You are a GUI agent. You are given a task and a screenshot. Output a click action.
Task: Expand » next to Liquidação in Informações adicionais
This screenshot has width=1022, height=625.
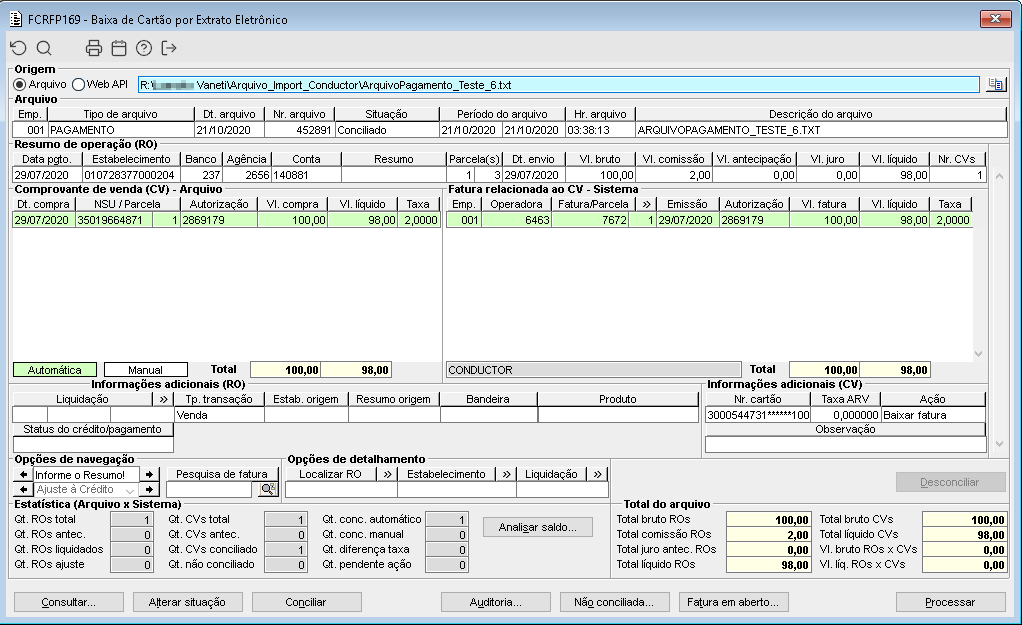163,399
